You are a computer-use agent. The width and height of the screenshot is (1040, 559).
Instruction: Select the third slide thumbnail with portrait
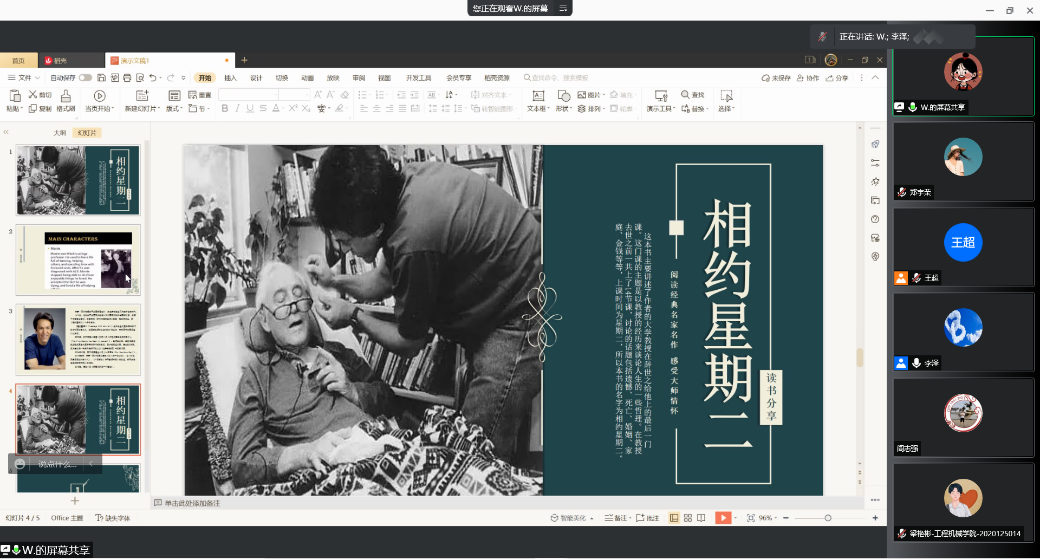(78, 340)
